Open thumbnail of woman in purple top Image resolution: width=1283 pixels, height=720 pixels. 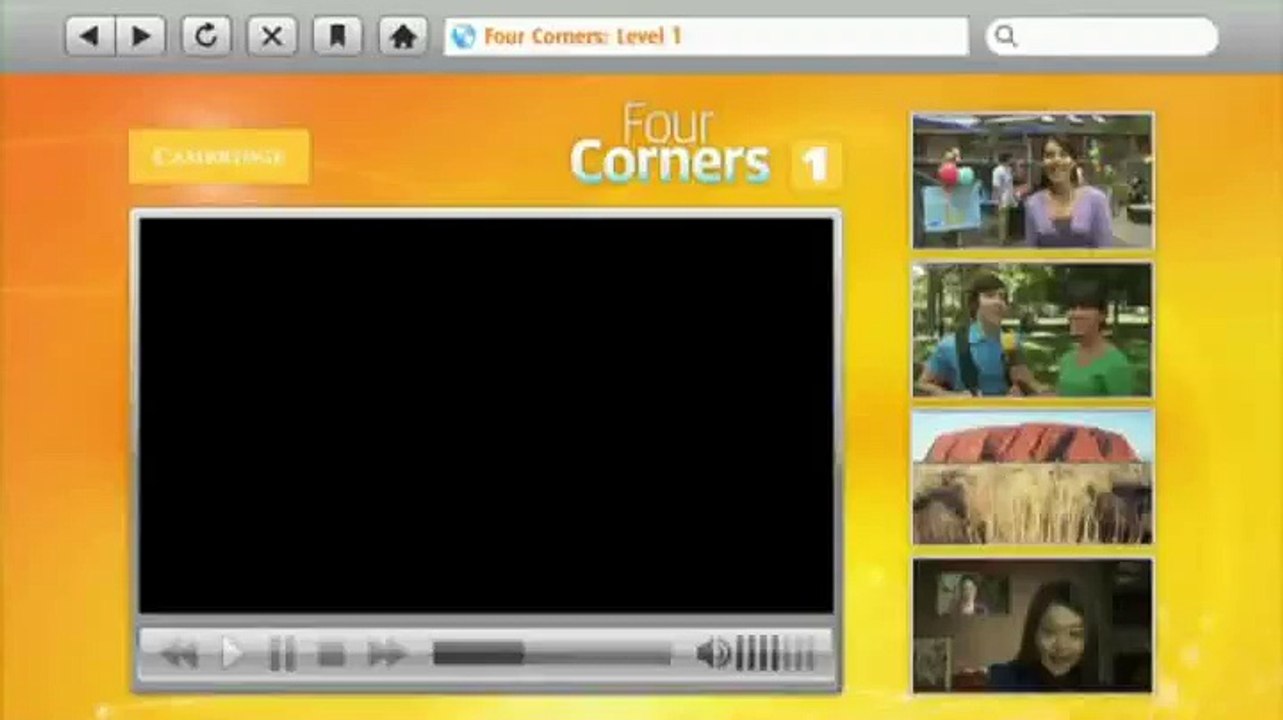(1032, 180)
